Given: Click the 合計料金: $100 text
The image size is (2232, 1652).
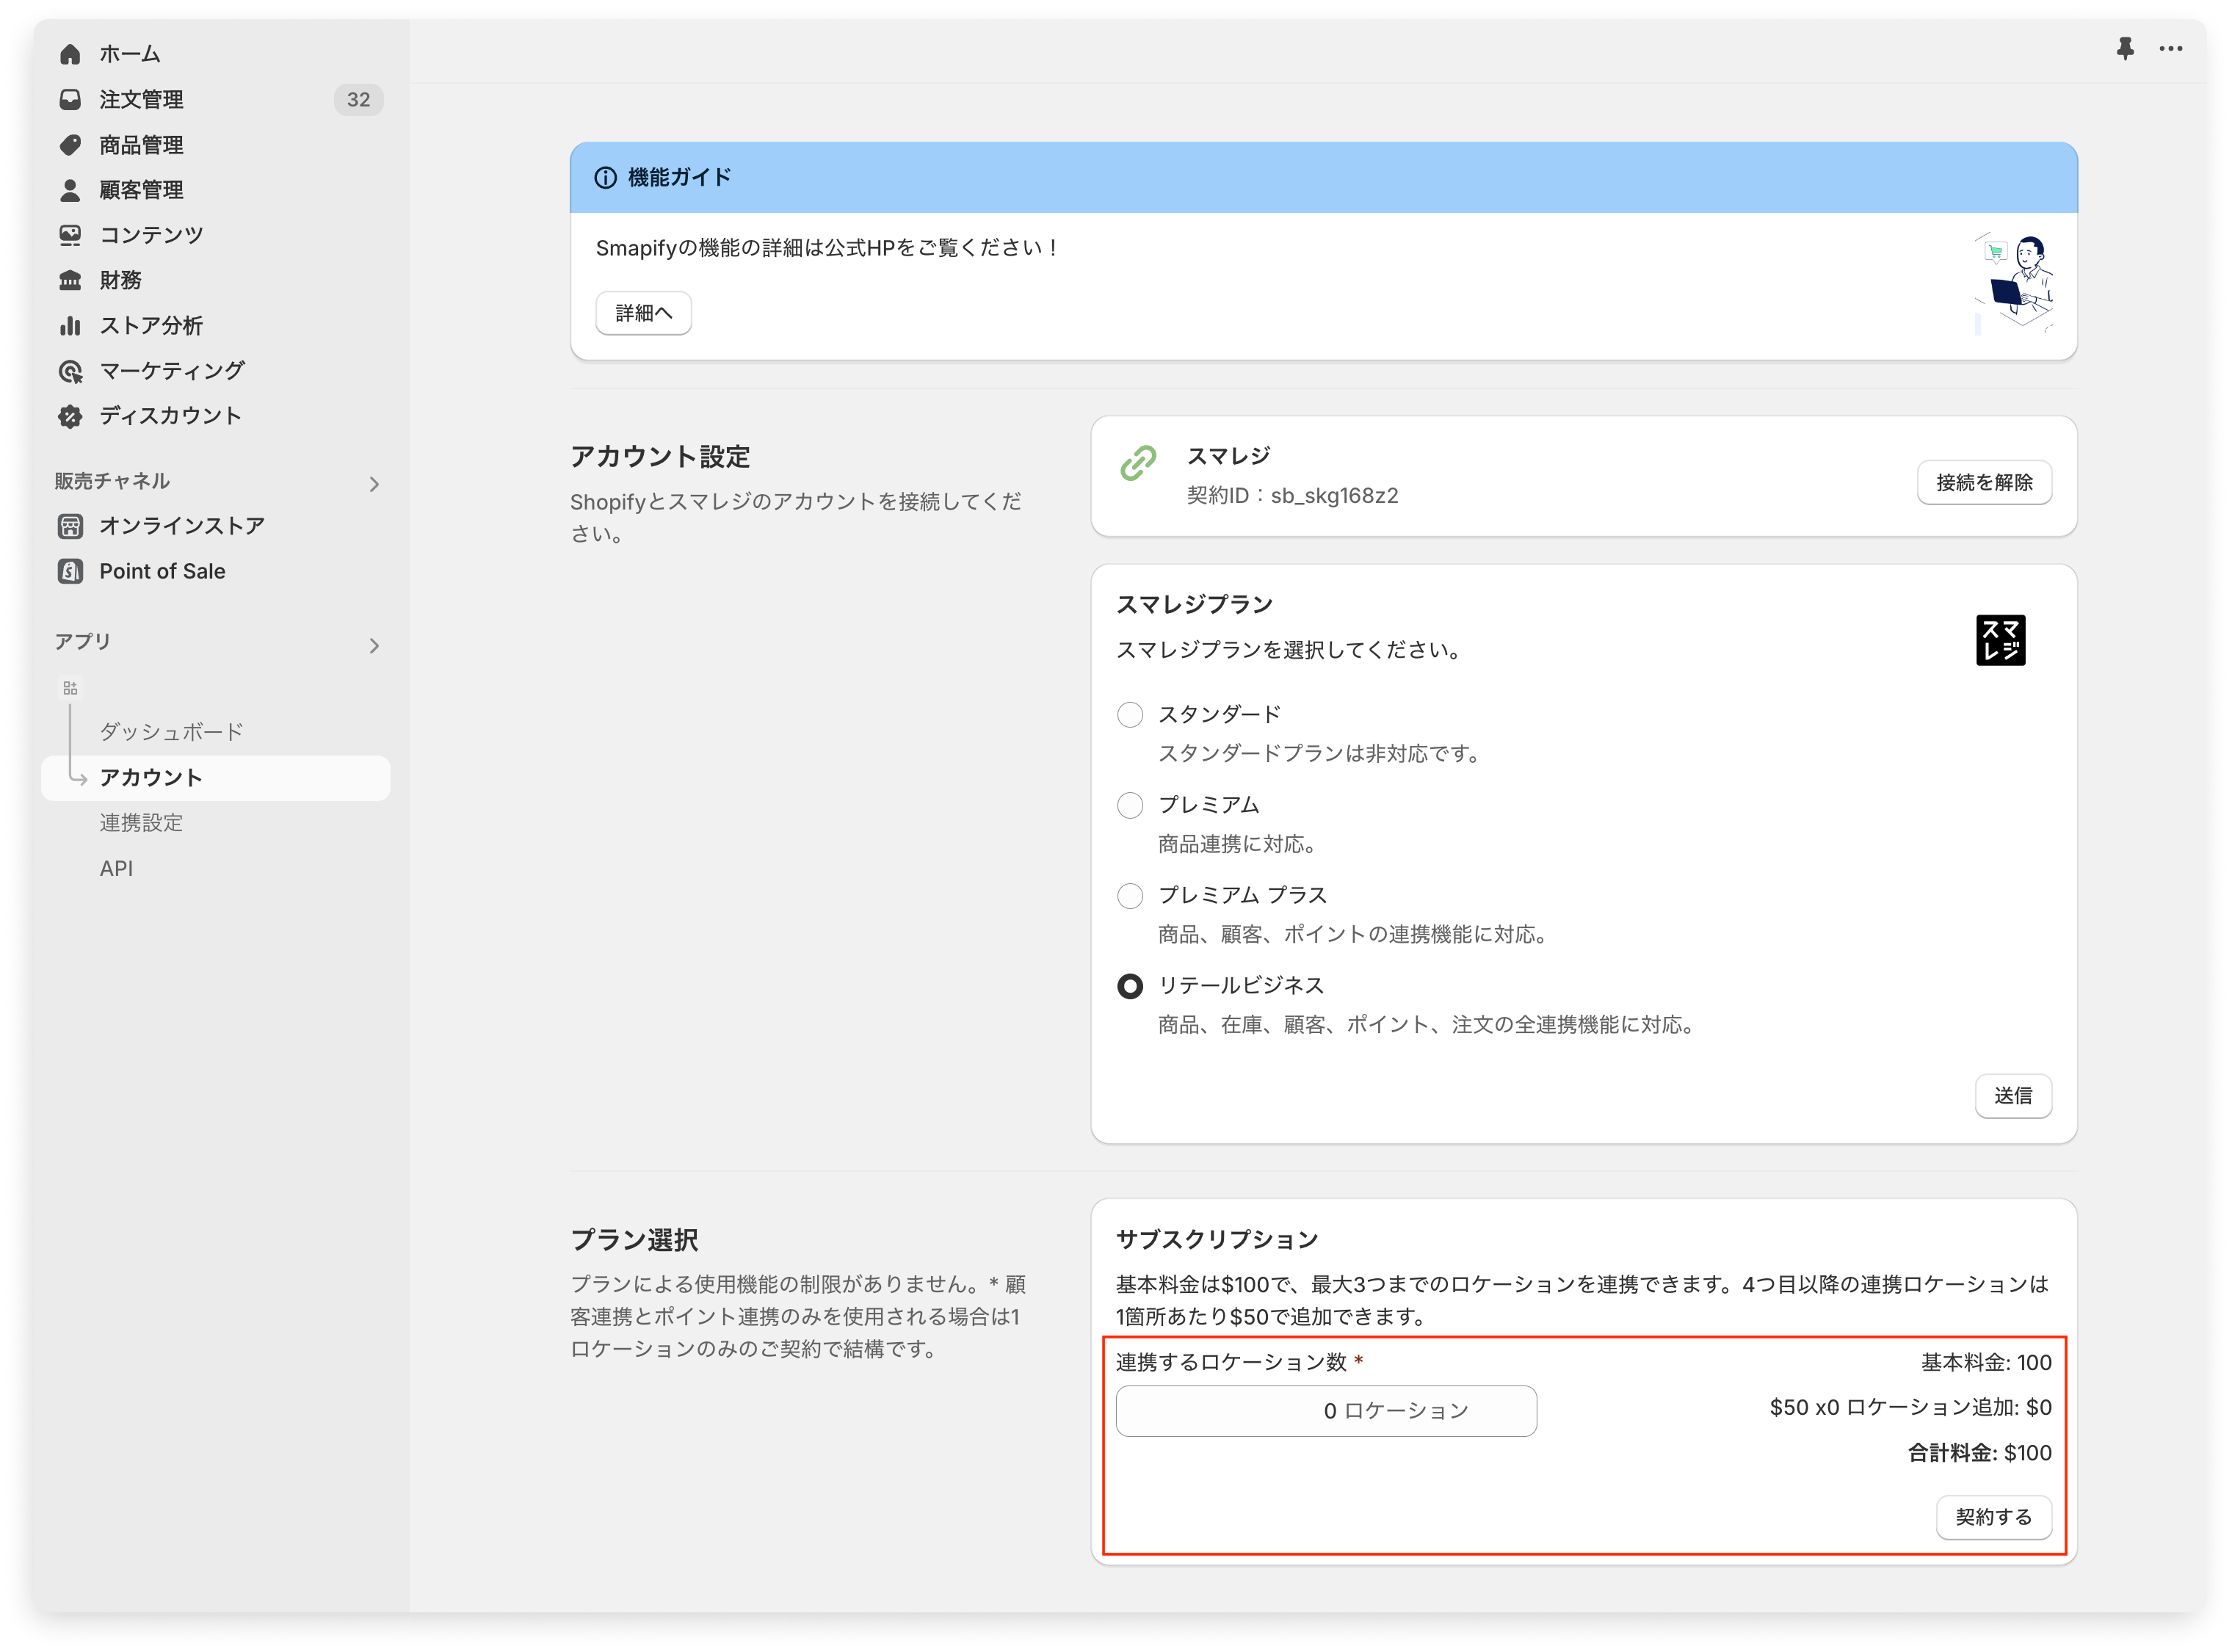Looking at the screenshot, I should [1979, 1453].
